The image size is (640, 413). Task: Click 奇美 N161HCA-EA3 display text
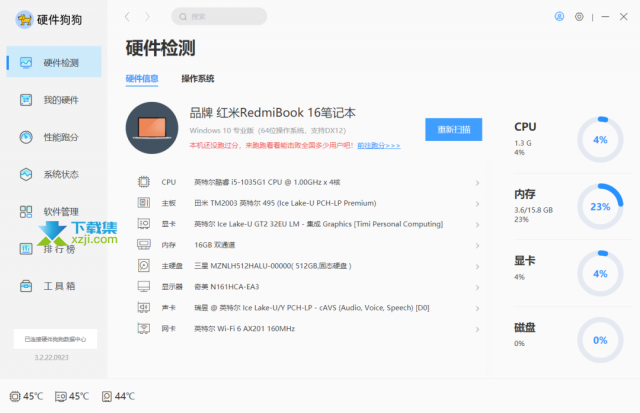227,286
